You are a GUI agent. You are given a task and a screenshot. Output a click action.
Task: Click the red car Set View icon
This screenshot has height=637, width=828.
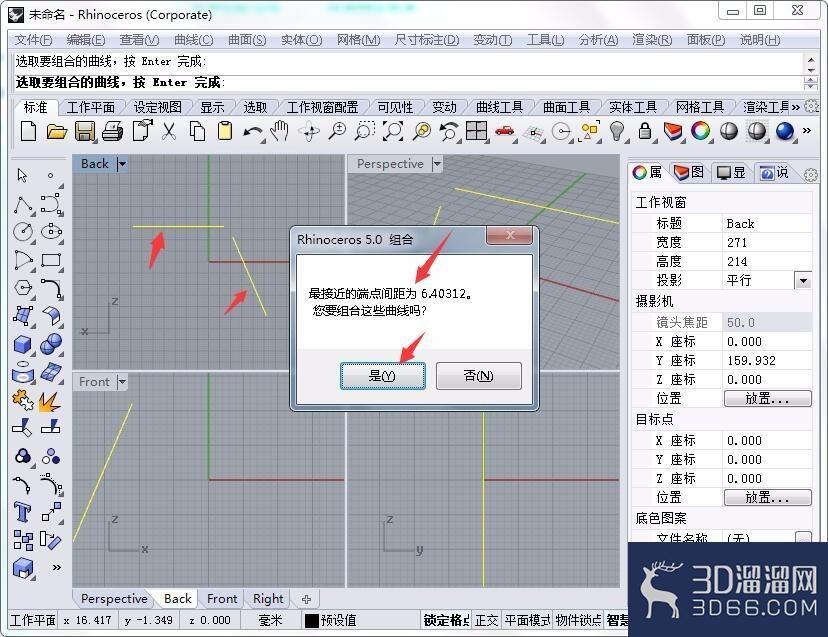coord(505,131)
